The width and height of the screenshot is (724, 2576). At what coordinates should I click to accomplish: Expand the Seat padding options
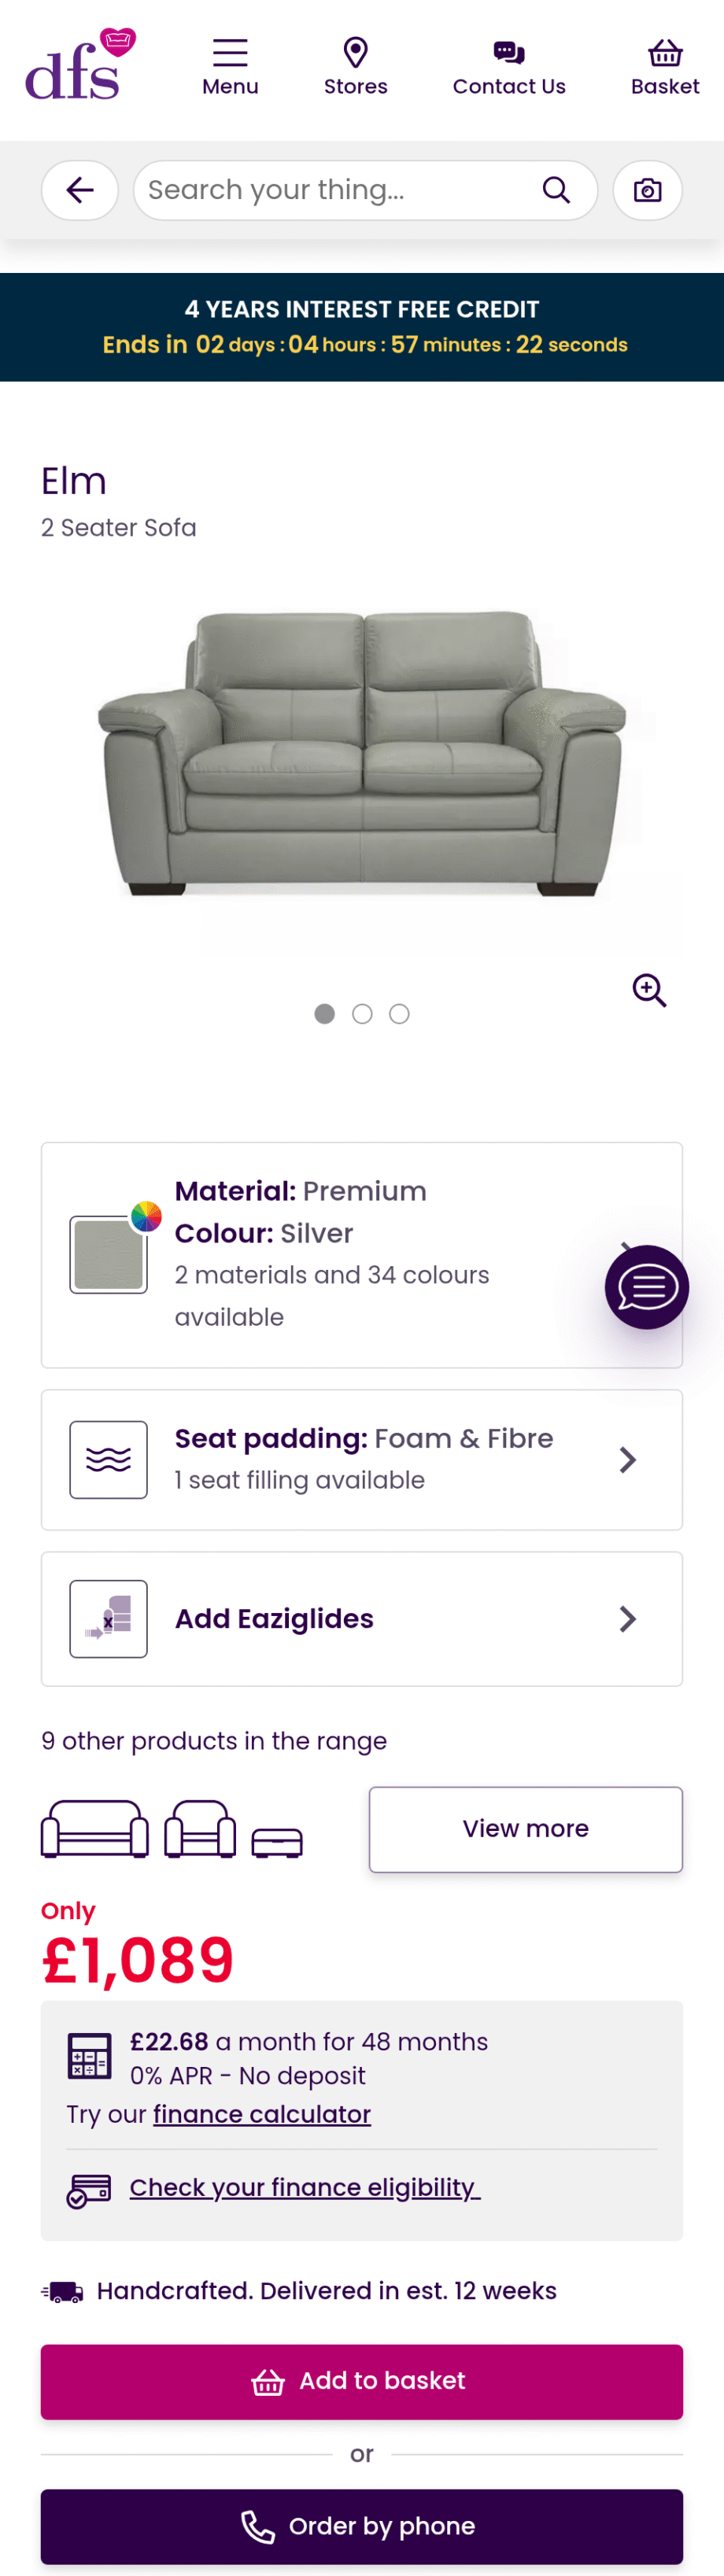(362, 1460)
